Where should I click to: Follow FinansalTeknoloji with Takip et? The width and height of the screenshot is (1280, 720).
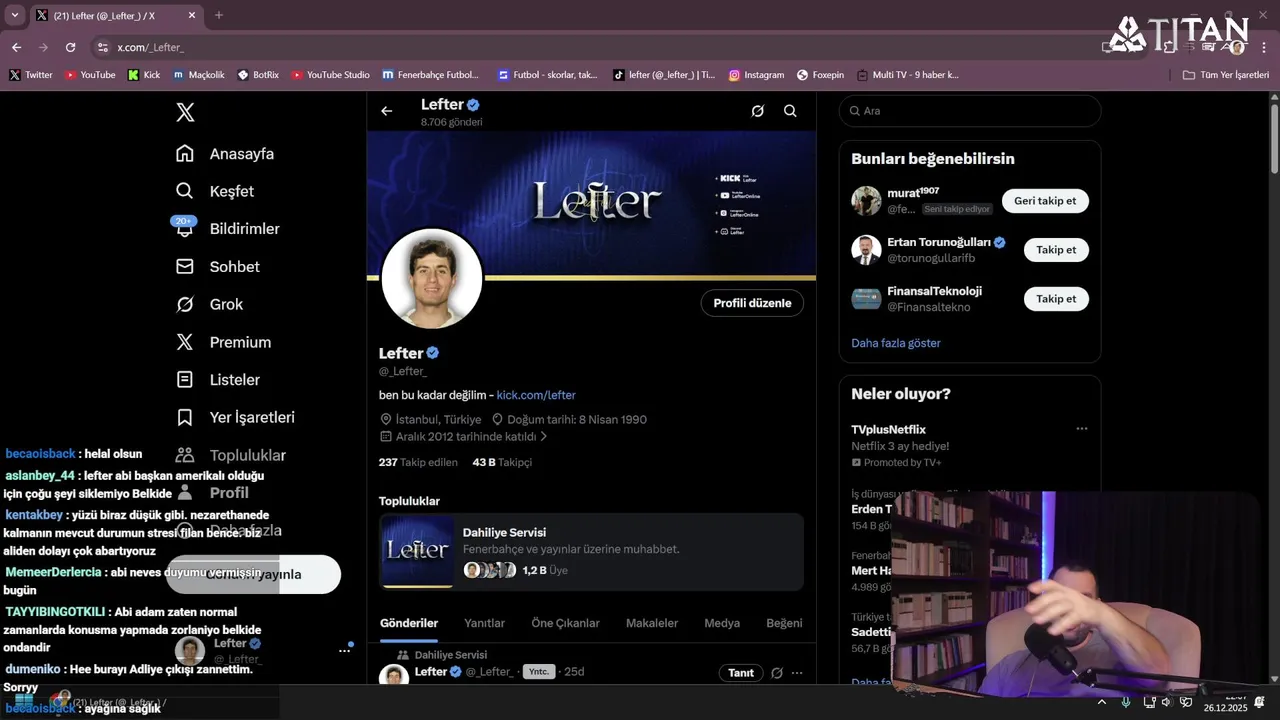pyautogui.click(x=1056, y=299)
